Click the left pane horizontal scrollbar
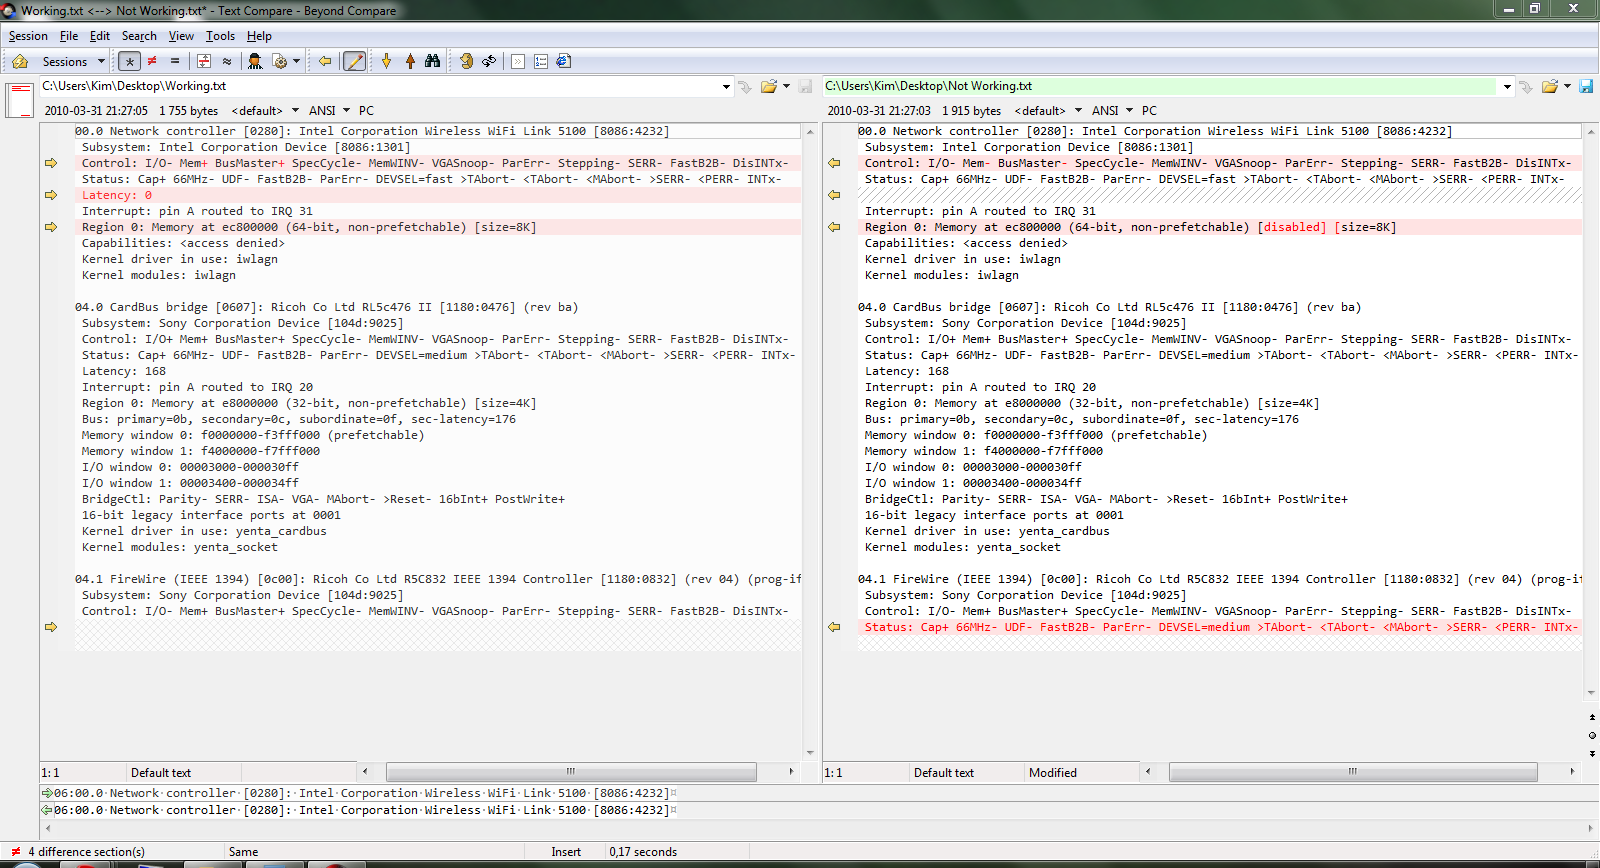Viewport: 1600px width, 868px height. pyautogui.click(x=570, y=772)
